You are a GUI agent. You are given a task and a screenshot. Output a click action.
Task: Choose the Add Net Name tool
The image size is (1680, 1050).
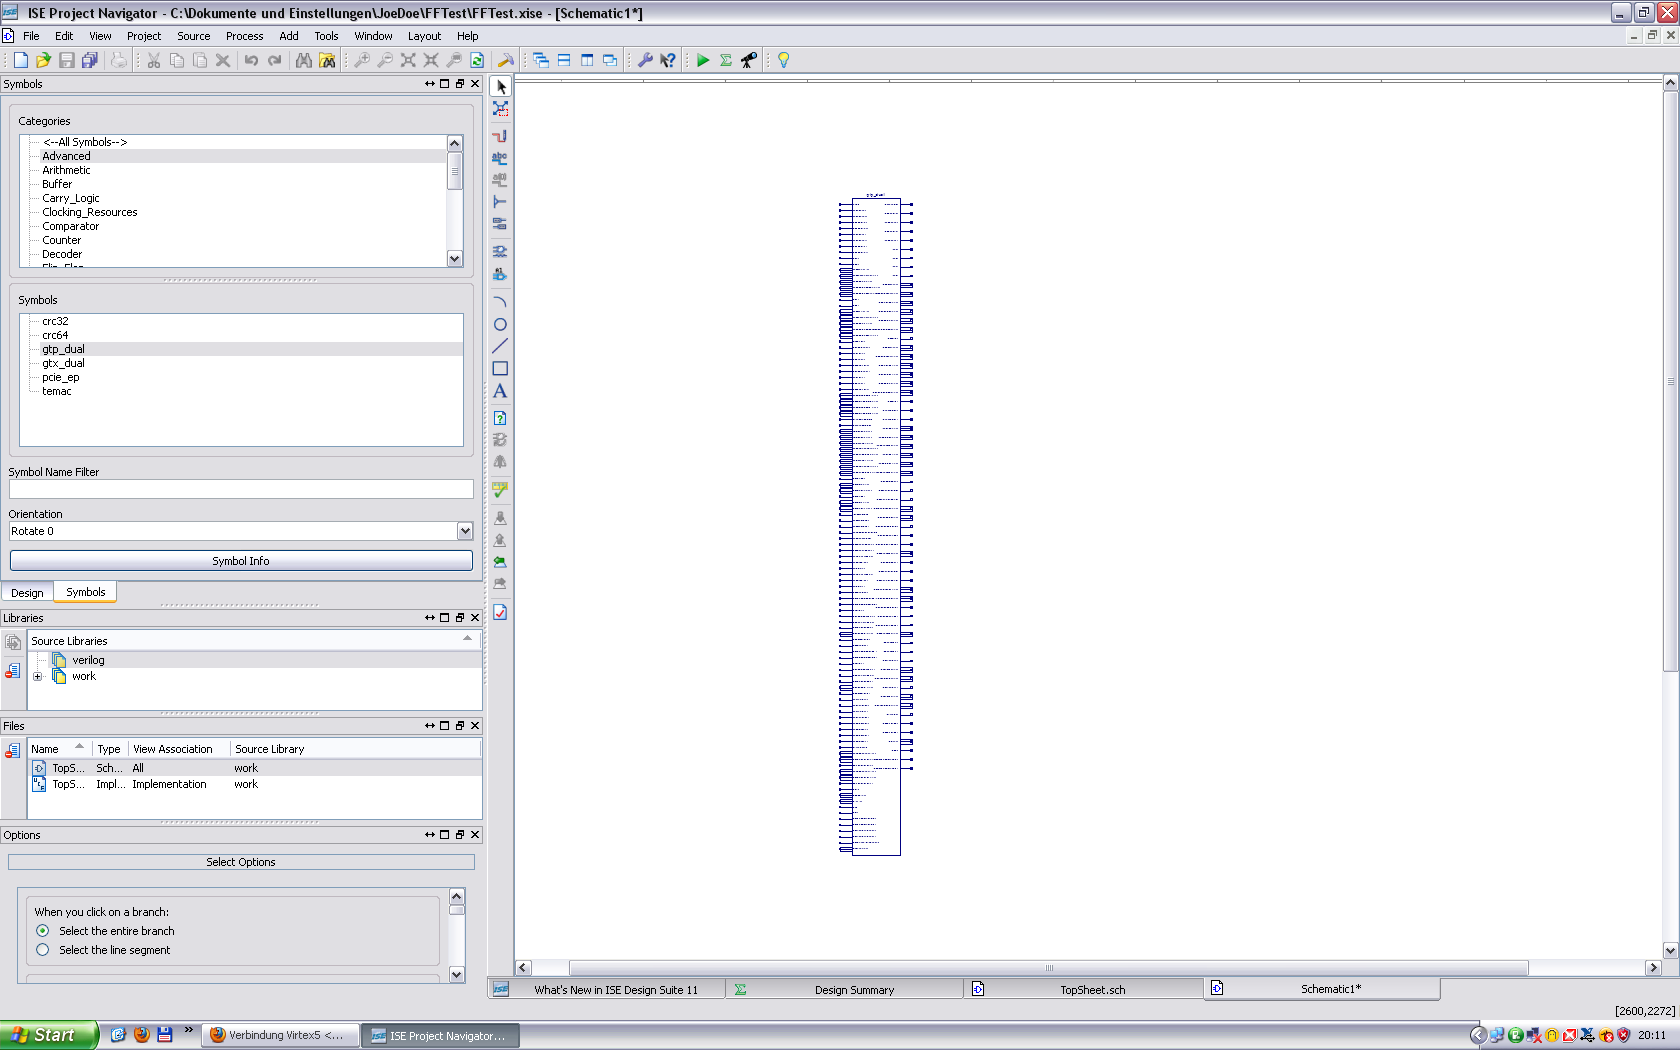500,158
